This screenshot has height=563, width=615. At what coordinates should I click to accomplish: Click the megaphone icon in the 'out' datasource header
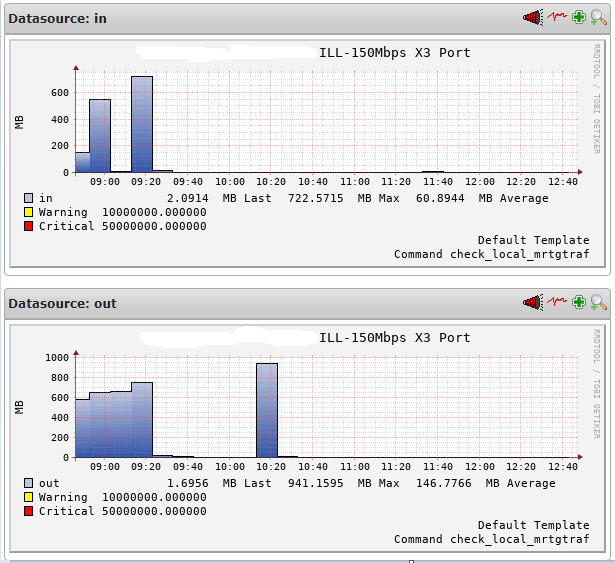[x=531, y=303]
